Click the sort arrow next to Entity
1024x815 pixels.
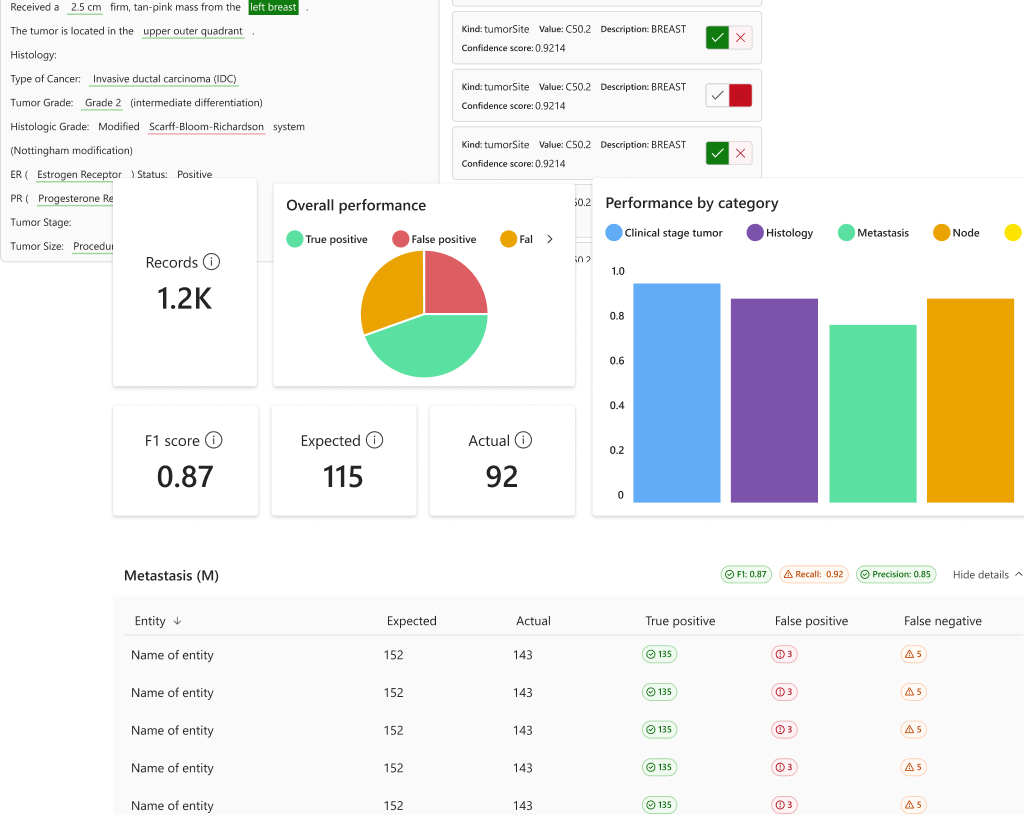coord(177,621)
